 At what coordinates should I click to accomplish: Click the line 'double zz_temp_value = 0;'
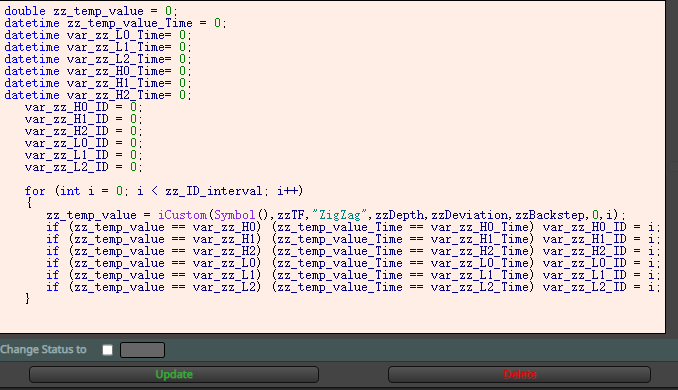click(x=91, y=11)
